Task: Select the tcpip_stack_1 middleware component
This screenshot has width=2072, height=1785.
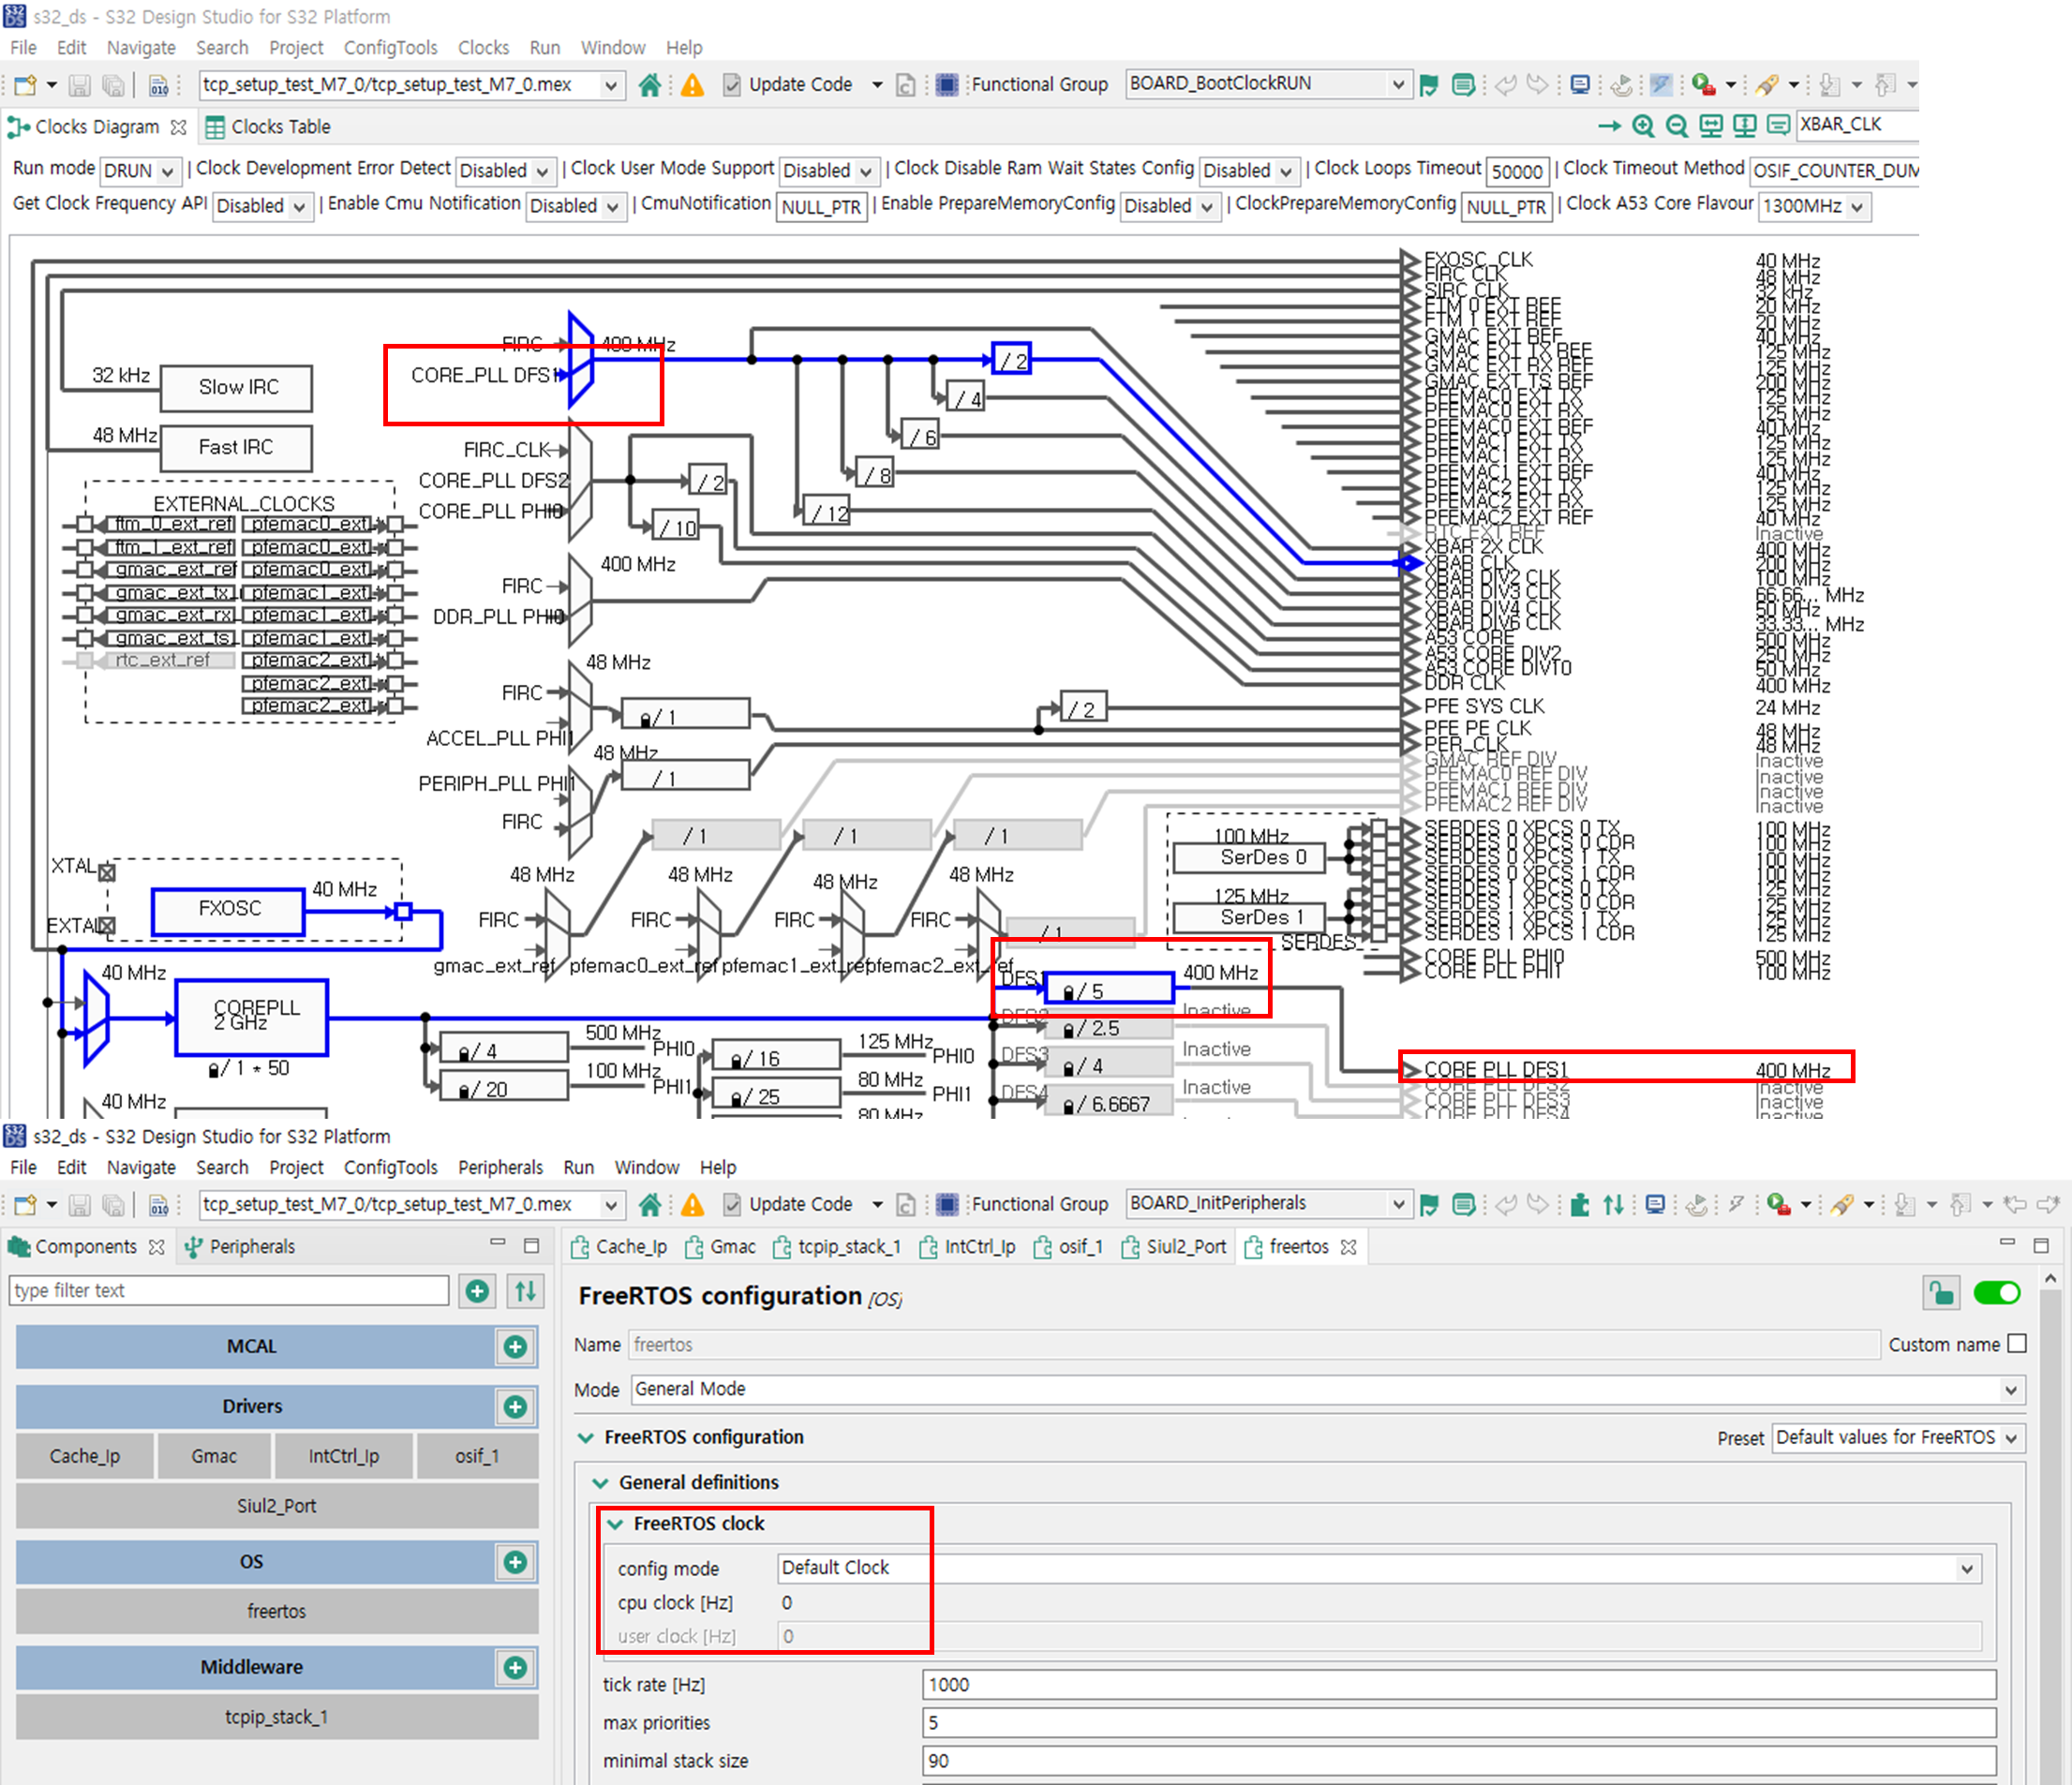Action: (x=277, y=1716)
